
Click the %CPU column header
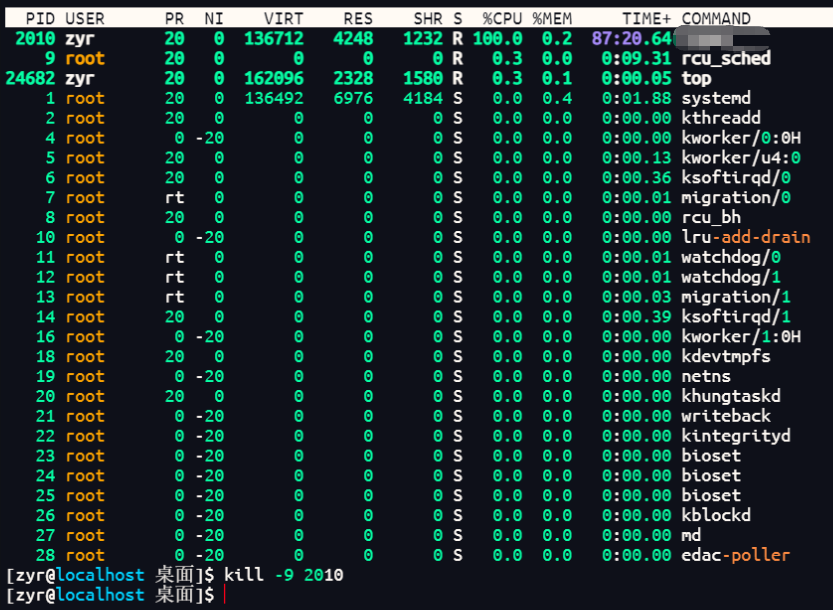tap(502, 18)
